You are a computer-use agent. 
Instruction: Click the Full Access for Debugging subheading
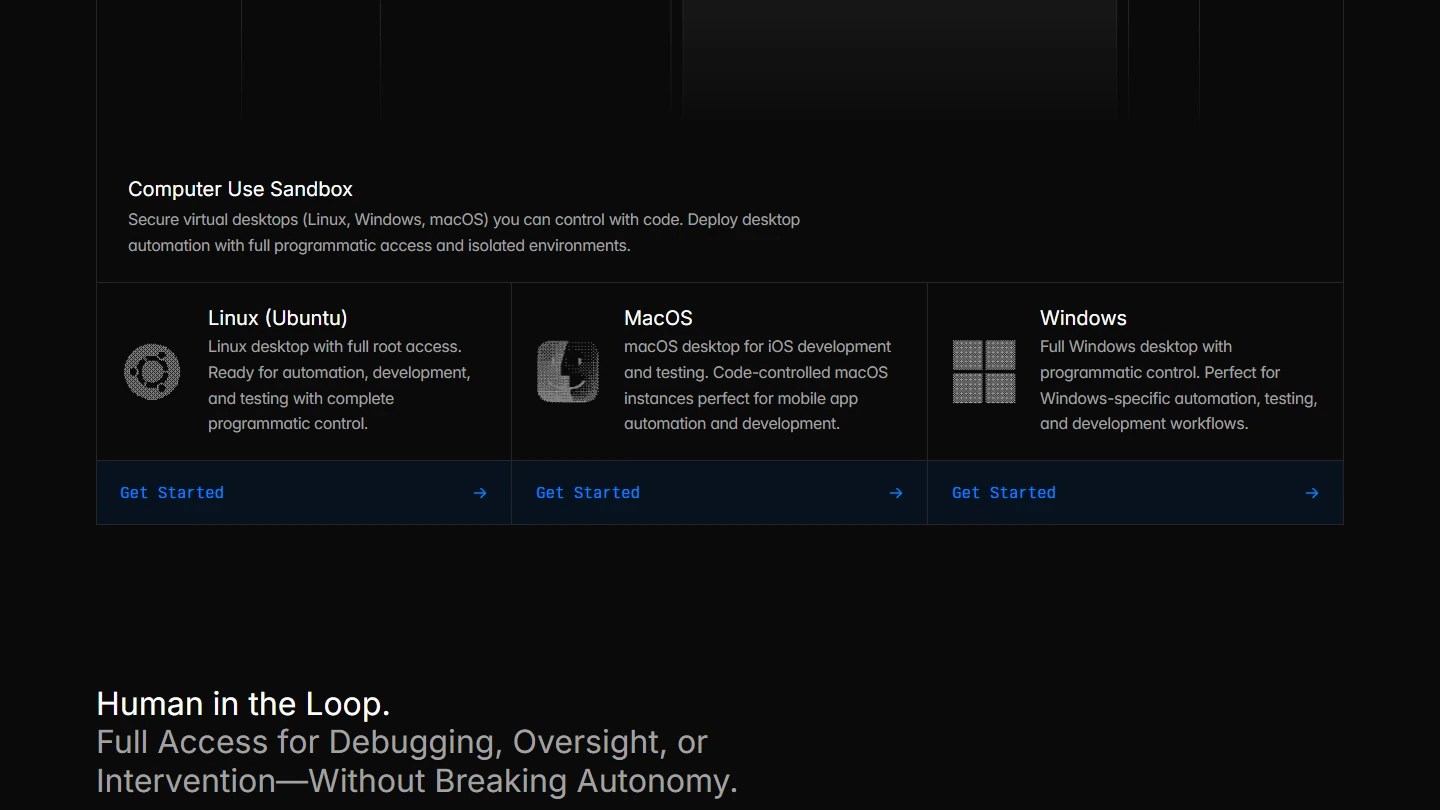416,761
